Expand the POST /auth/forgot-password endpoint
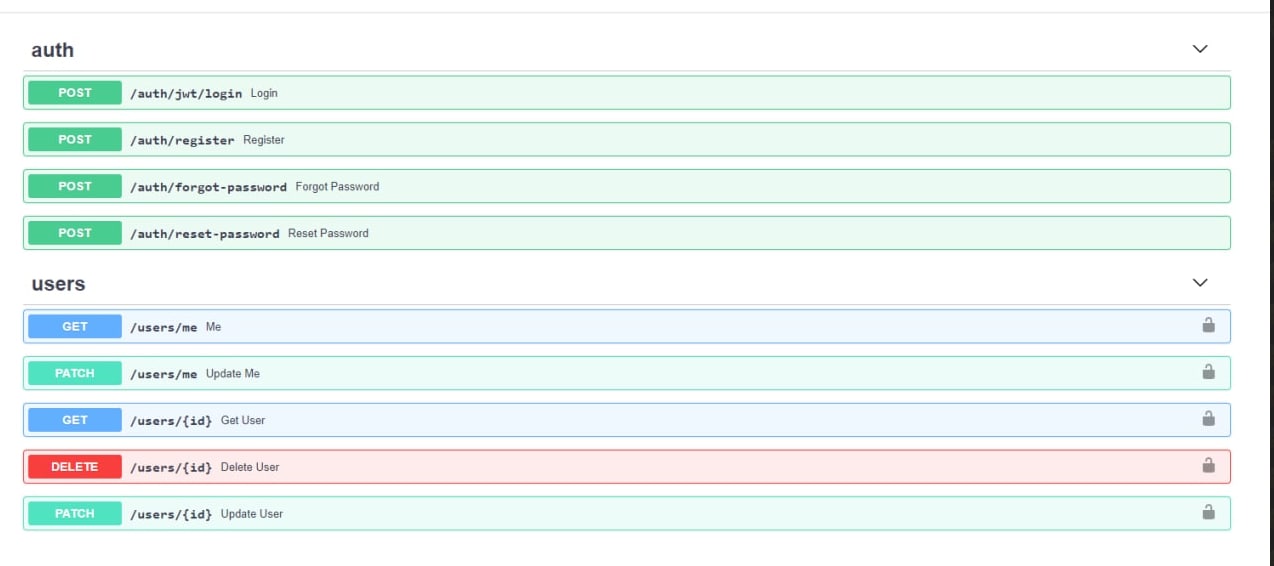 tap(627, 186)
